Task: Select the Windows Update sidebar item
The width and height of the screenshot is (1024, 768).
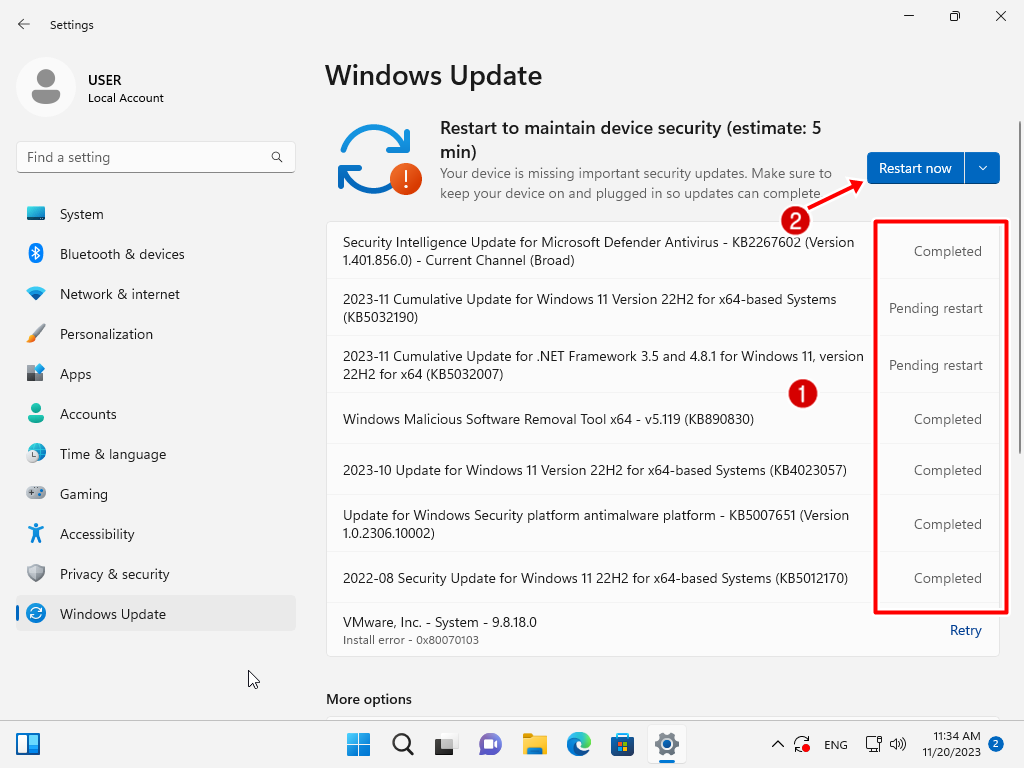Action: click(112, 614)
